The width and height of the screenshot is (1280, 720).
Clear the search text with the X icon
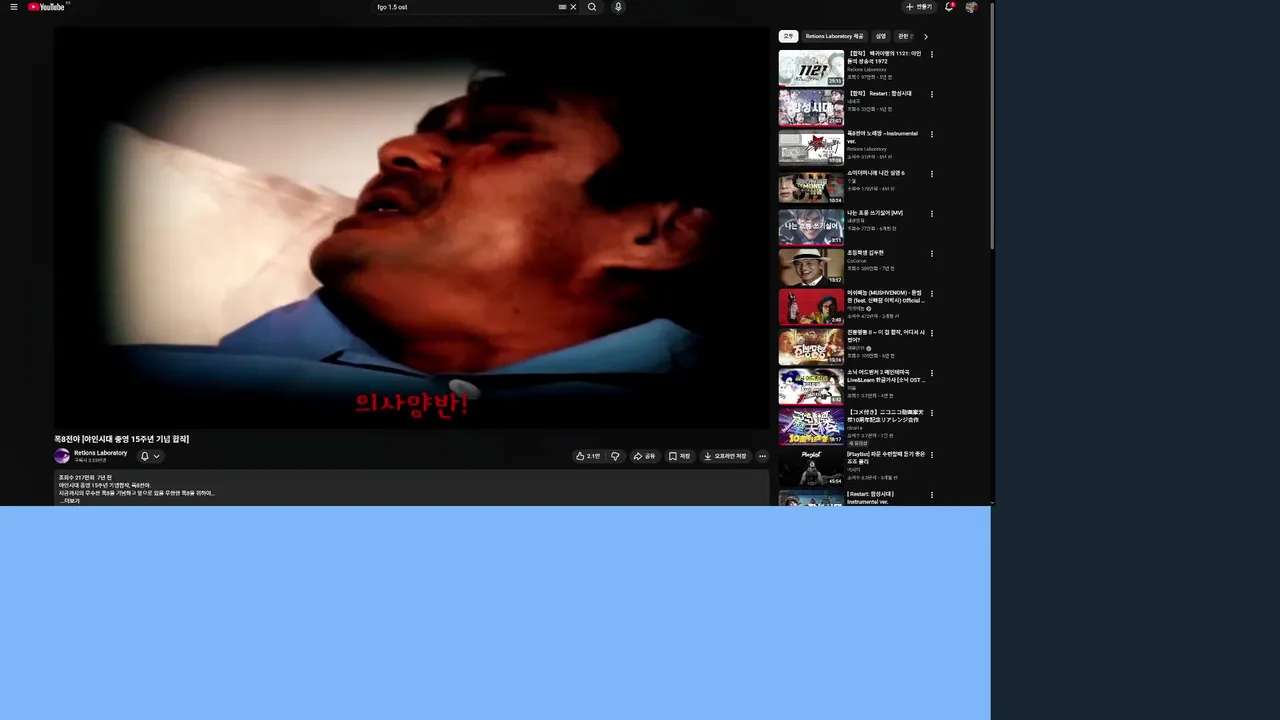[x=573, y=7]
